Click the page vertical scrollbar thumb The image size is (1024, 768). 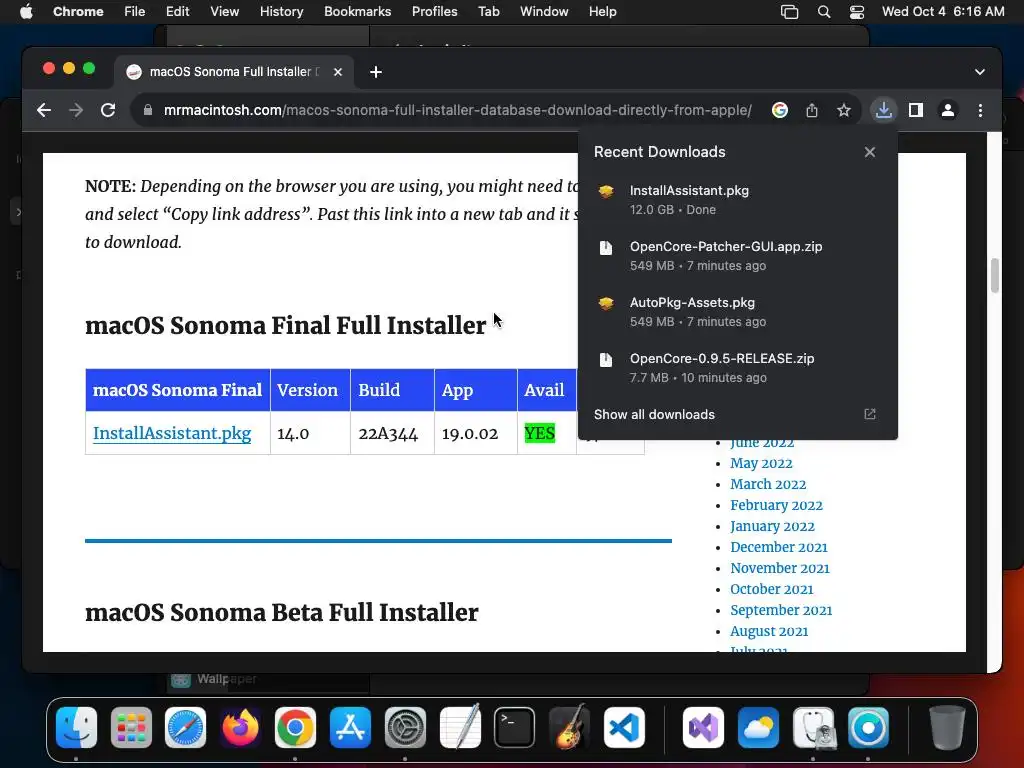pyautogui.click(x=995, y=276)
